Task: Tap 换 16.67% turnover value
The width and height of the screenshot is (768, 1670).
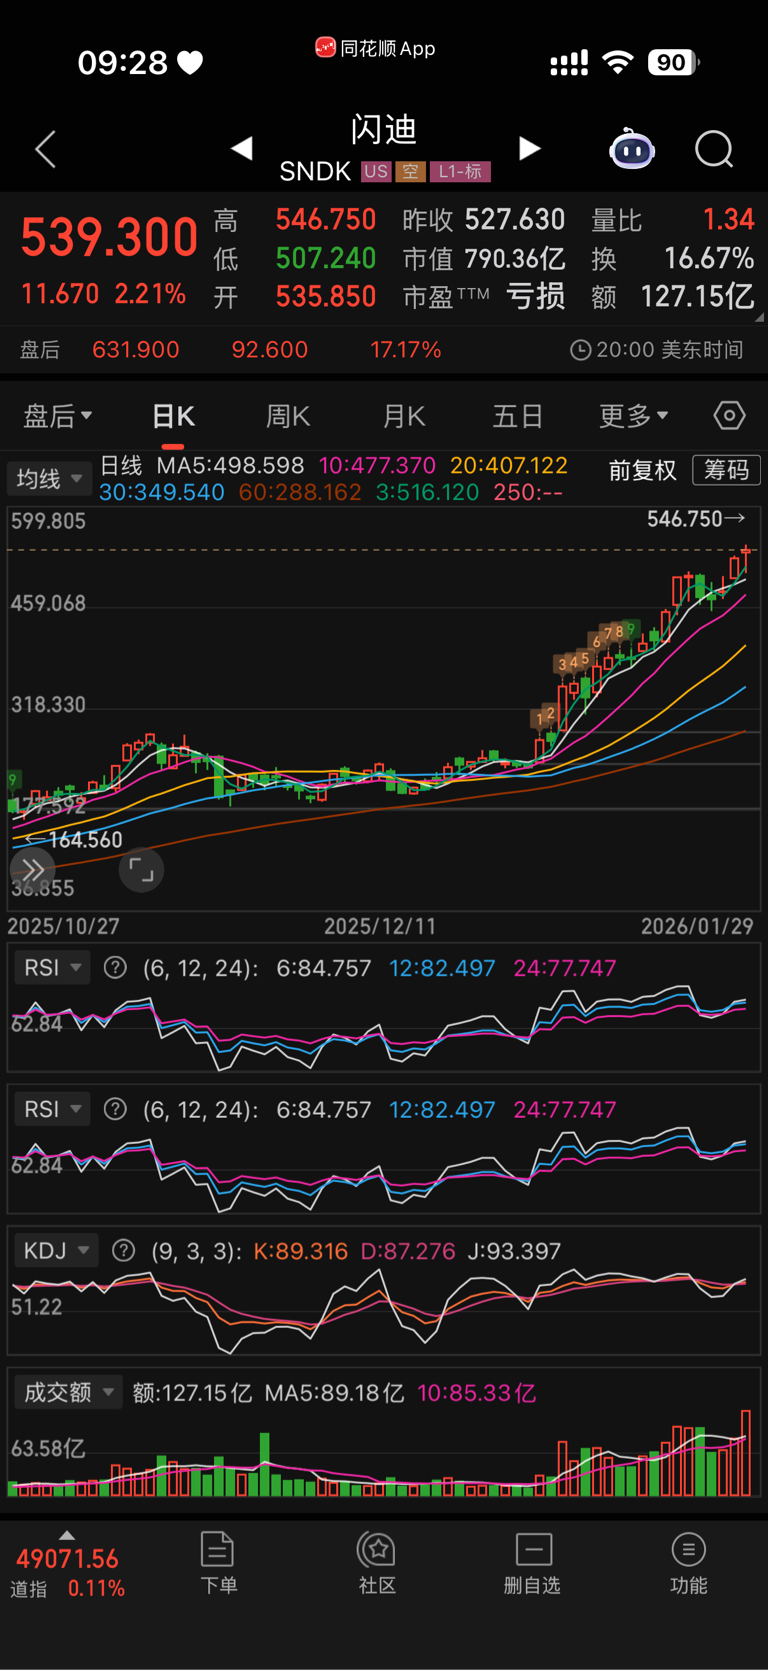Action: pos(672,259)
